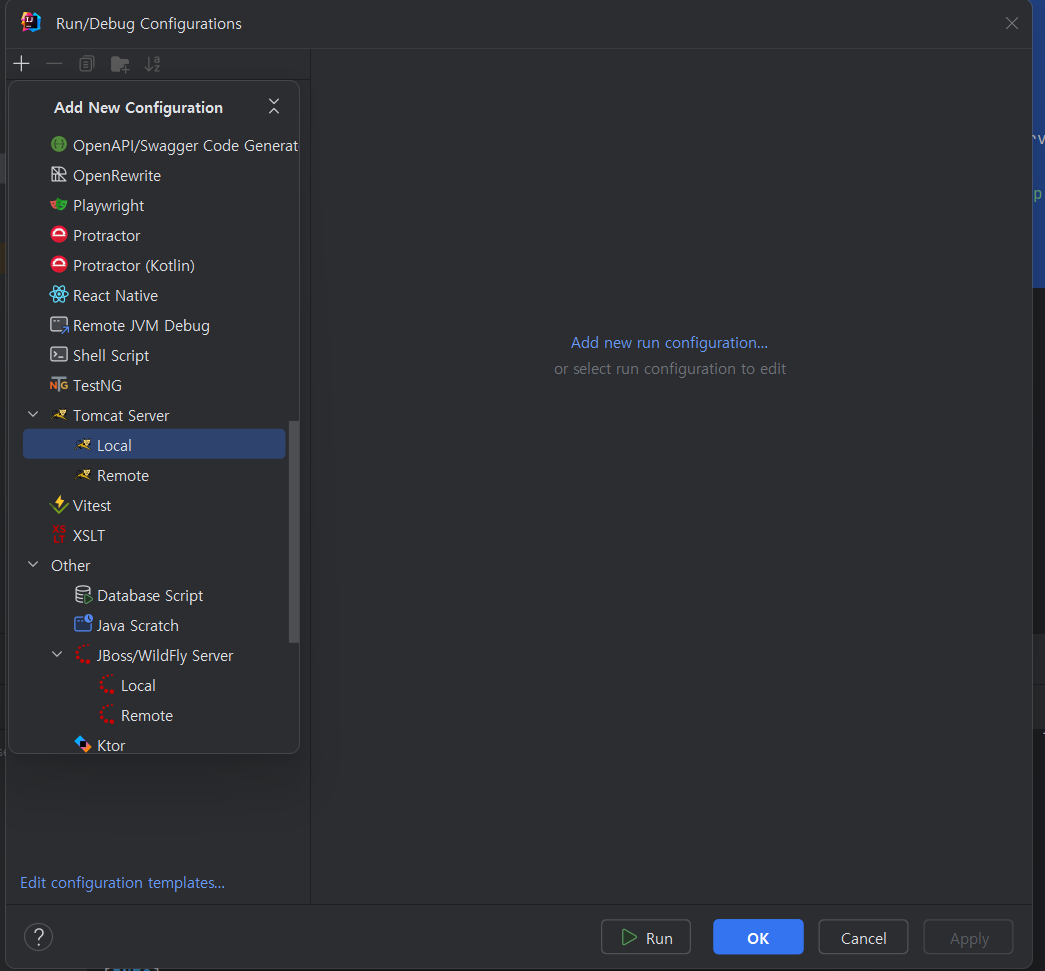Click the Java Scratch icon
The image size is (1045, 971).
(x=83, y=624)
